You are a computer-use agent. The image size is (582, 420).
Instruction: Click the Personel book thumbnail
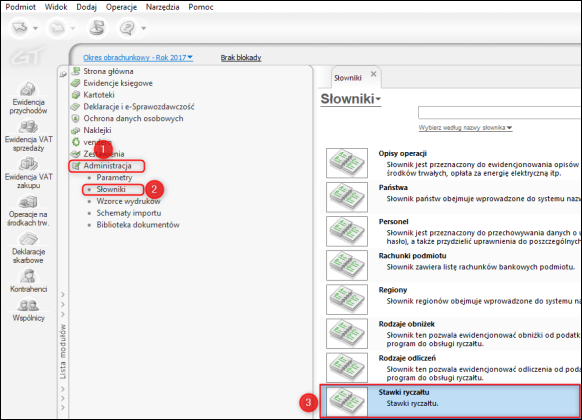[x=347, y=231]
